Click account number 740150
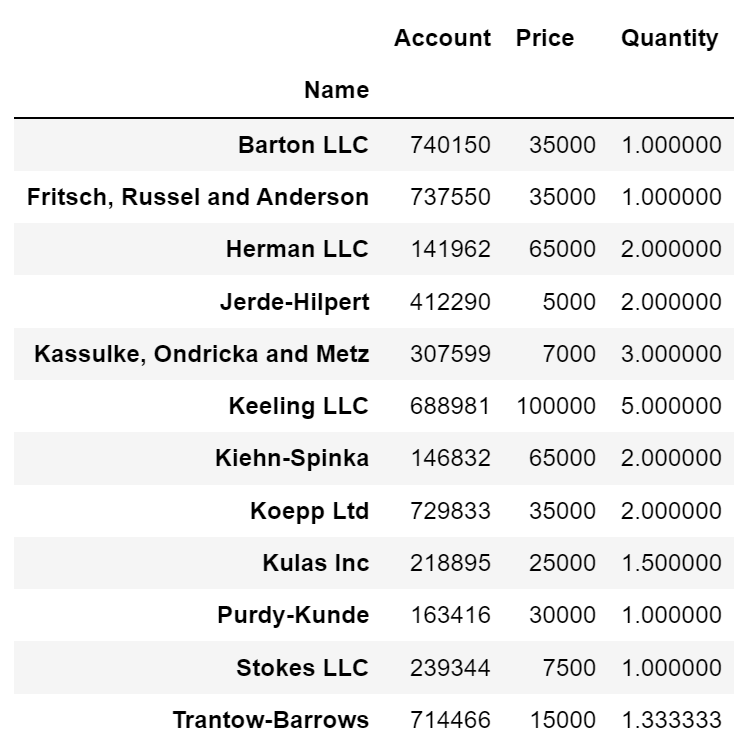 coord(451,145)
